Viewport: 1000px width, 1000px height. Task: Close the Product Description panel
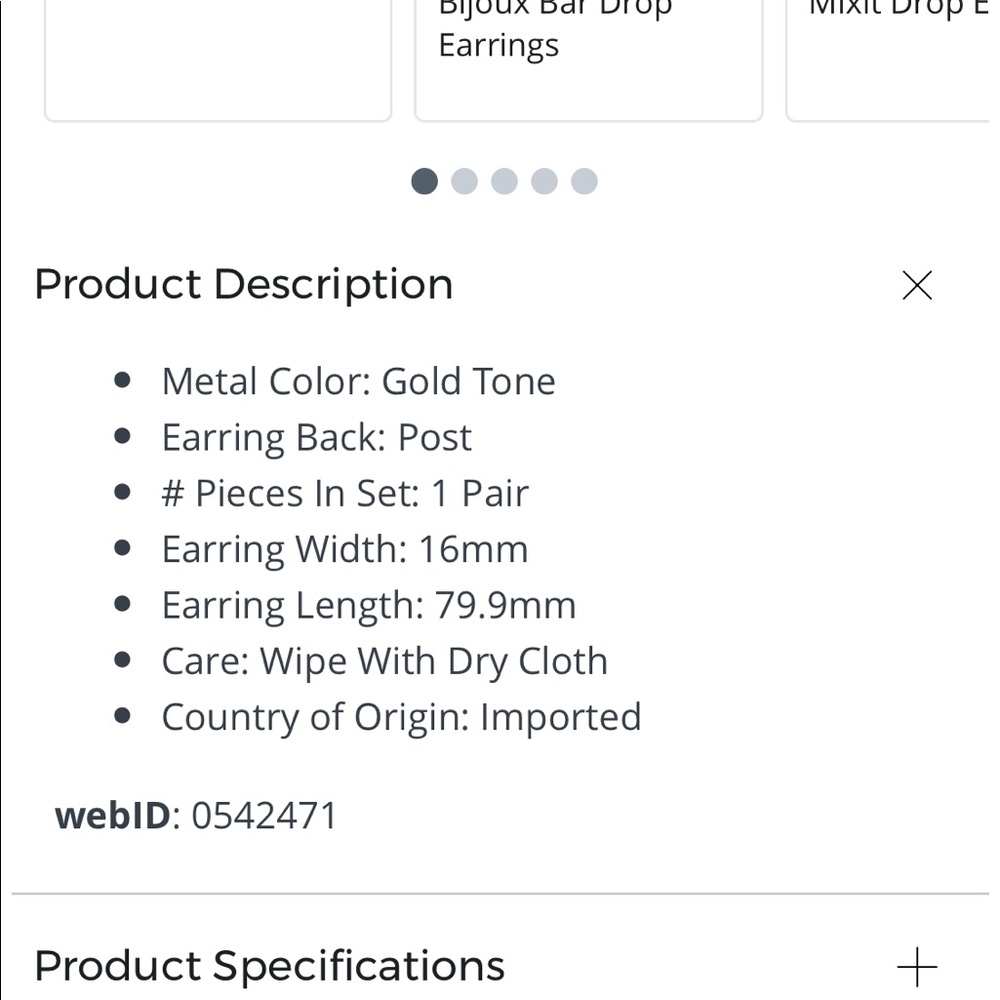pyautogui.click(x=916, y=285)
